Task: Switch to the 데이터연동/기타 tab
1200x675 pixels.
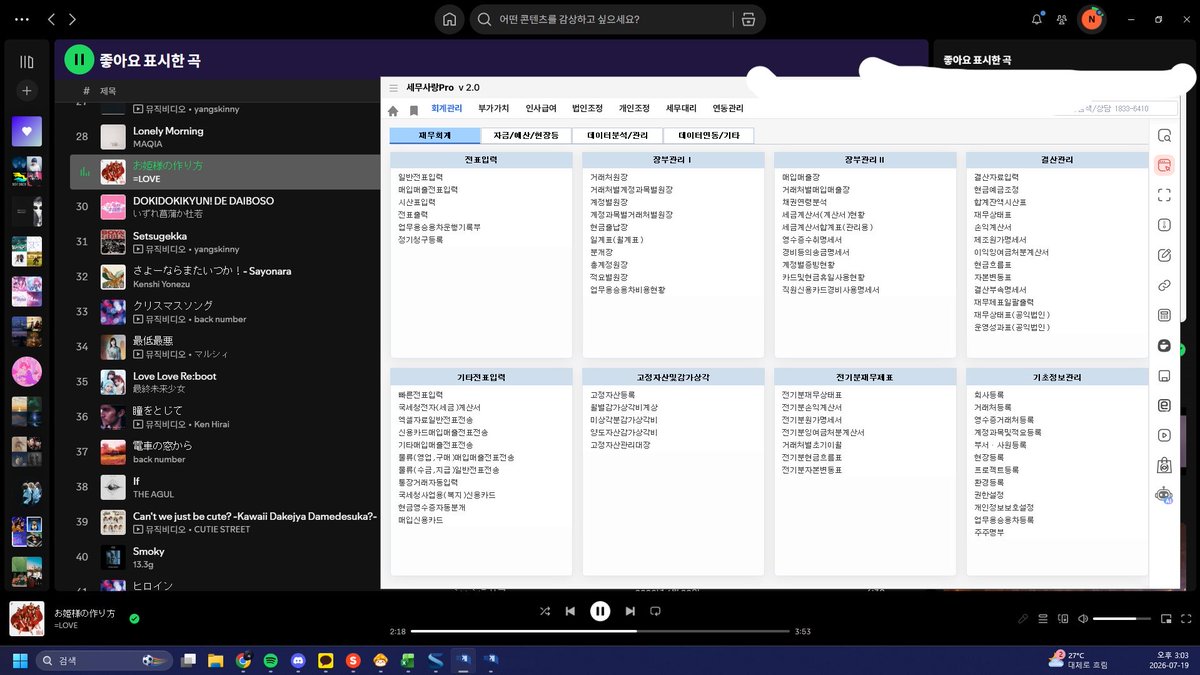Action: [x=709, y=135]
